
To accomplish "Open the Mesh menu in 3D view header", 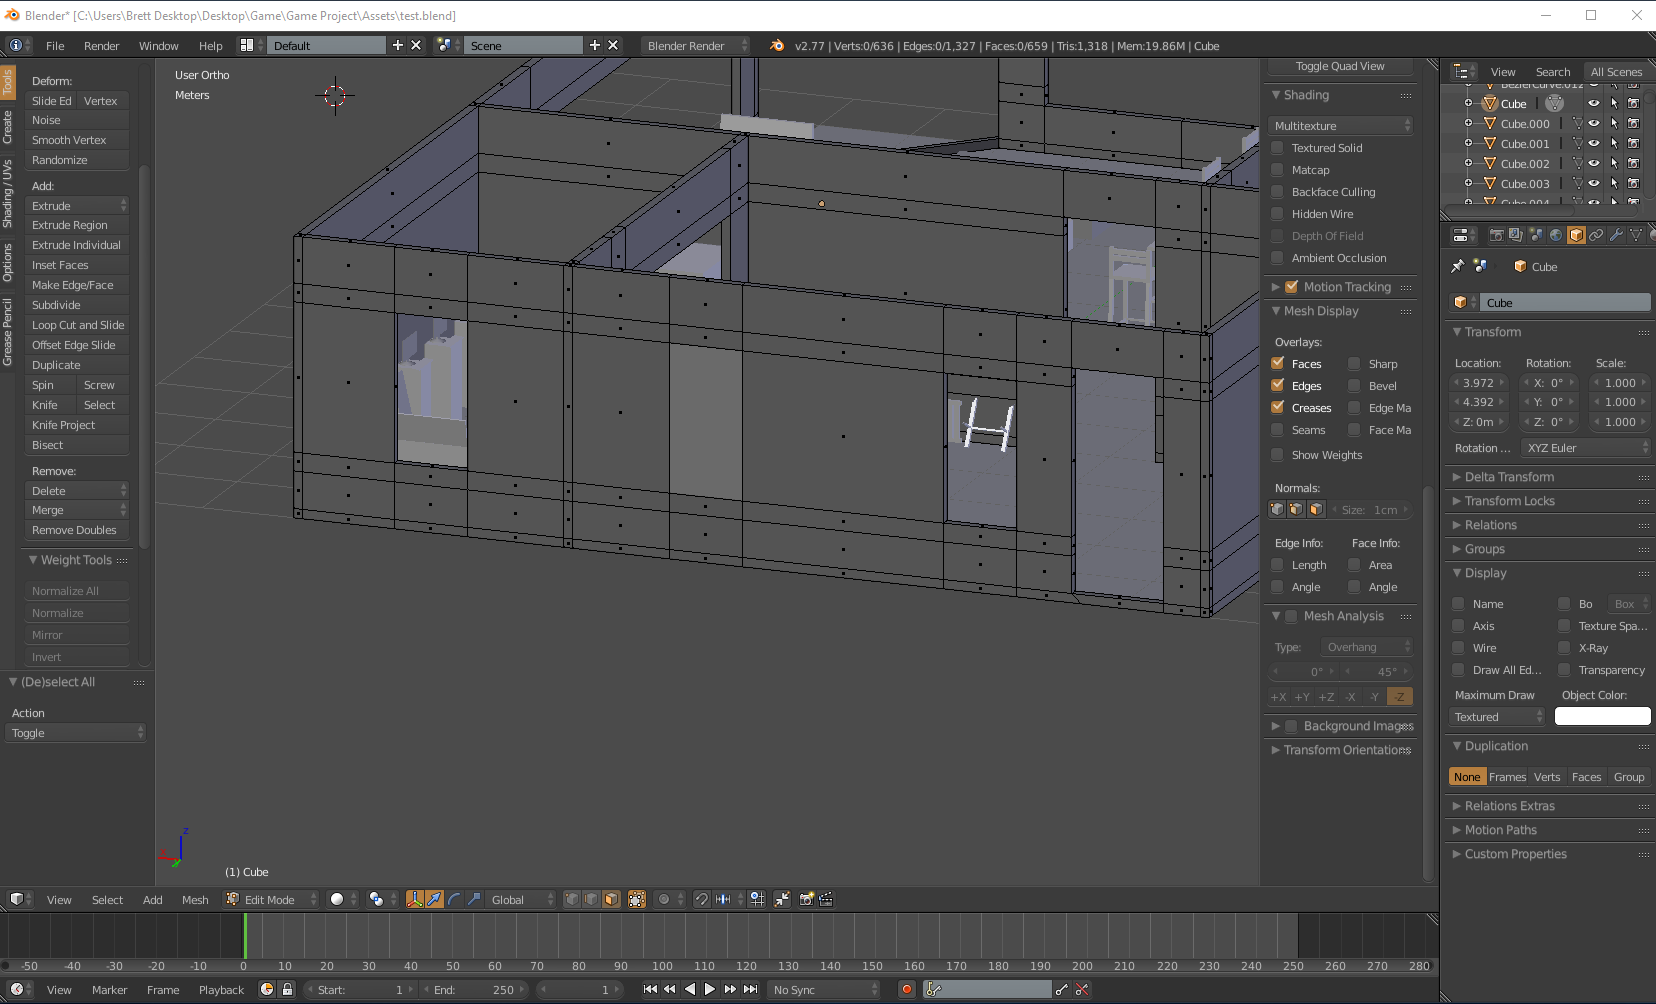I will click(195, 900).
